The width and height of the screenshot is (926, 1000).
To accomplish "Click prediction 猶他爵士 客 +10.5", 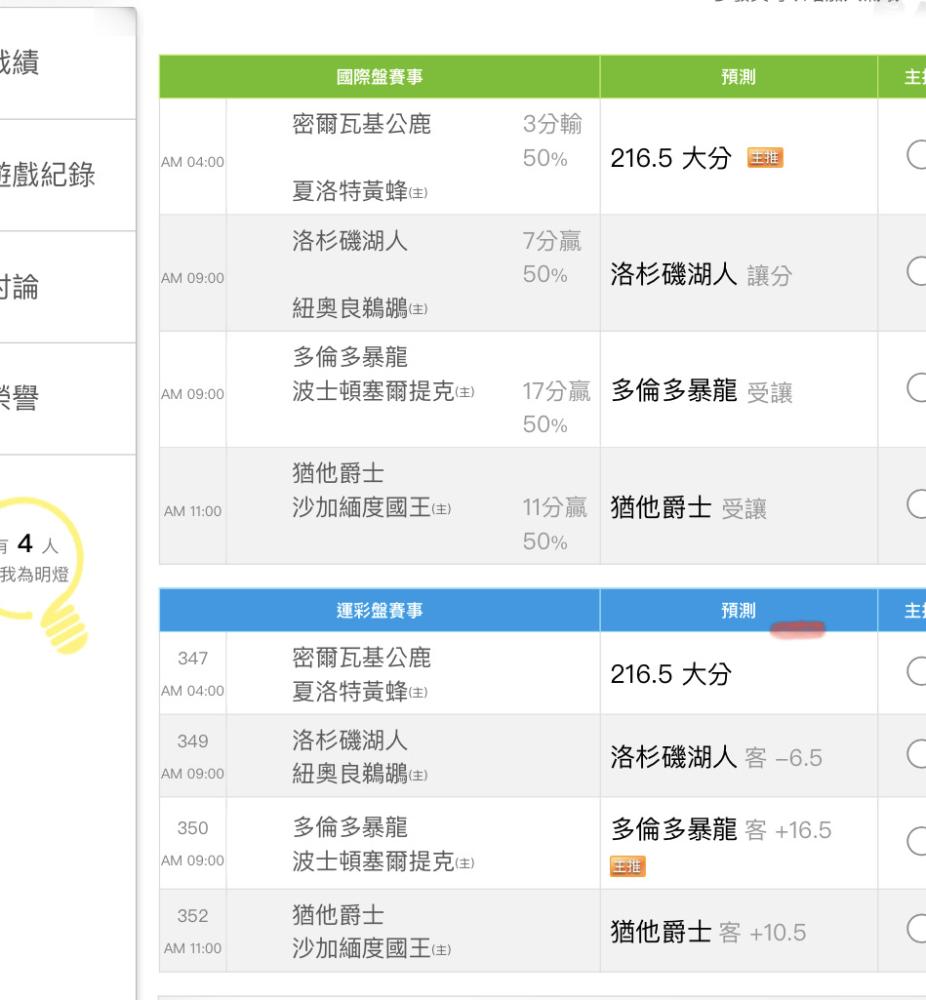I will tap(709, 932).
